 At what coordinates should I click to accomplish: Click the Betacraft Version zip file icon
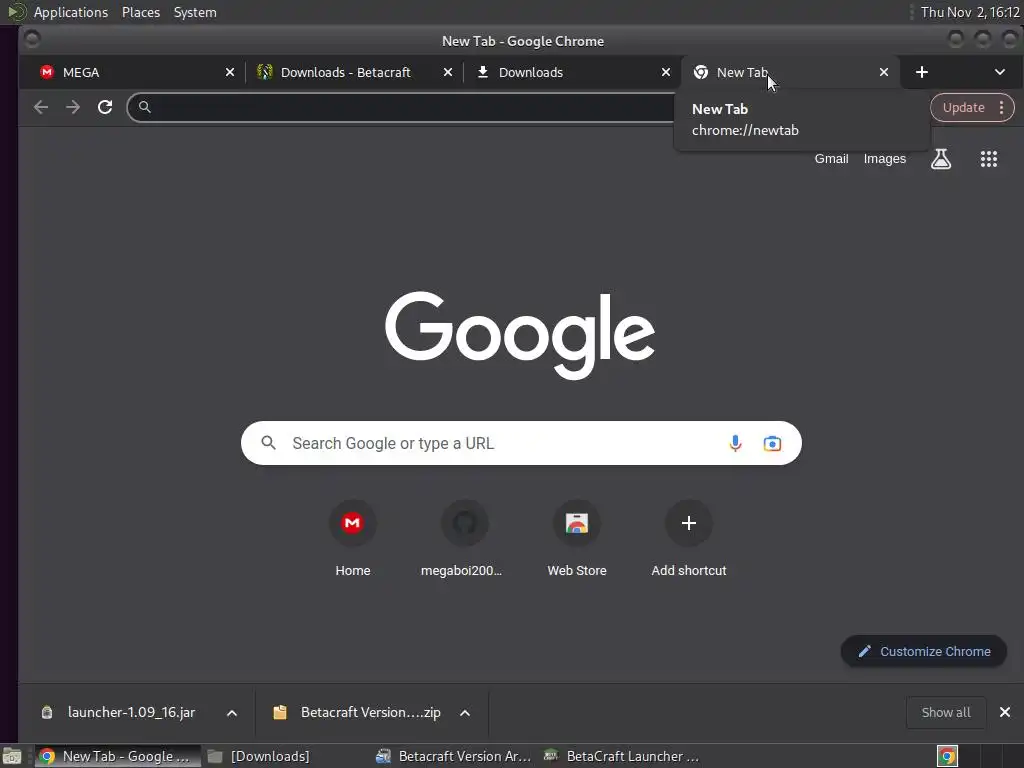(x=280, y=712)
